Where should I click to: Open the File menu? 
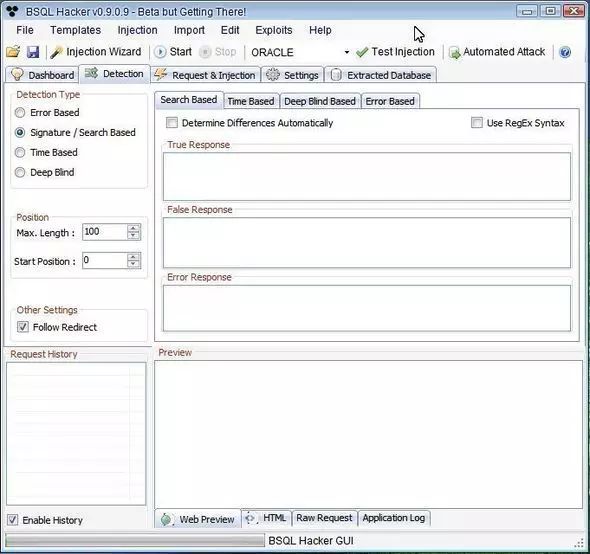pyautogui.click(x=25, y=30)
